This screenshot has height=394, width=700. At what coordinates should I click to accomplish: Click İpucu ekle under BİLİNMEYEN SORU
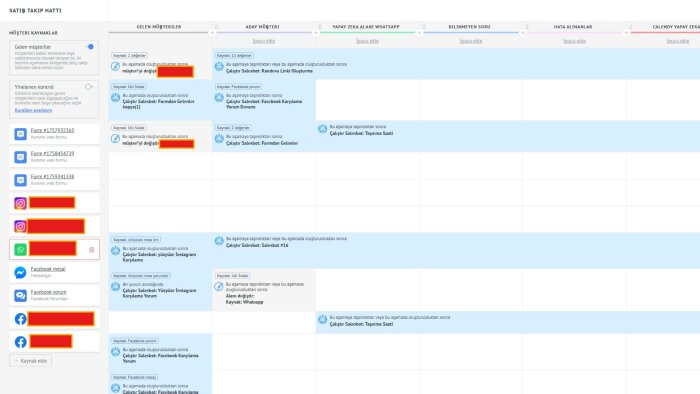471,41
